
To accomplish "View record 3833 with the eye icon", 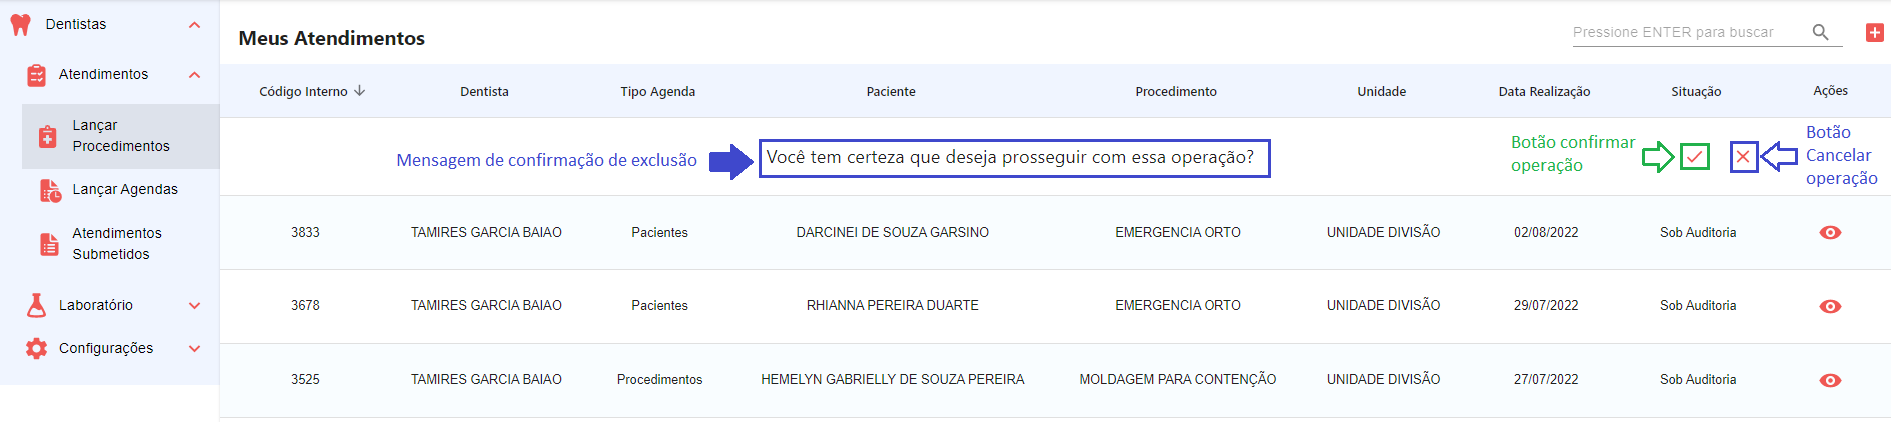I will [x=1830, y=233].
